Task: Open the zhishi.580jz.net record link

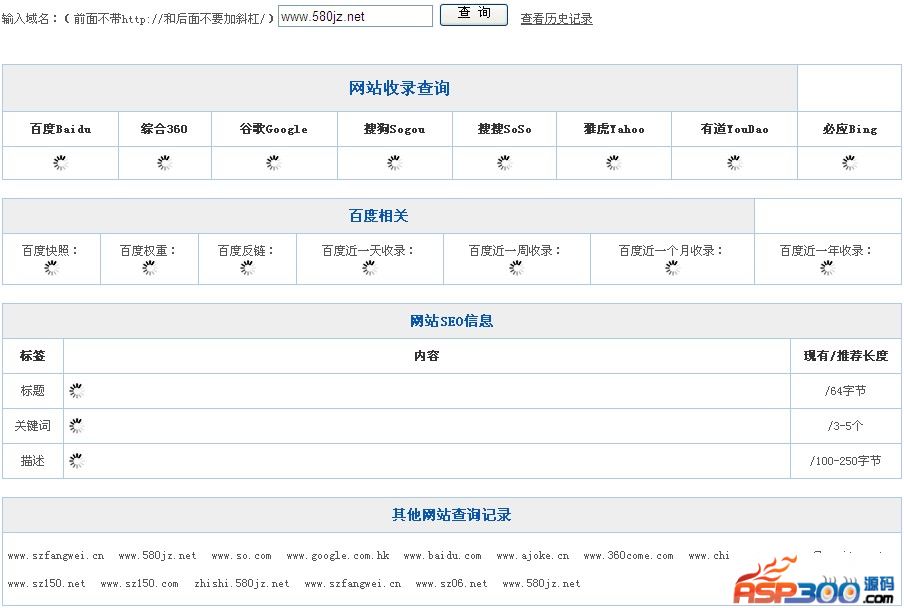Action: click(241, 584)
